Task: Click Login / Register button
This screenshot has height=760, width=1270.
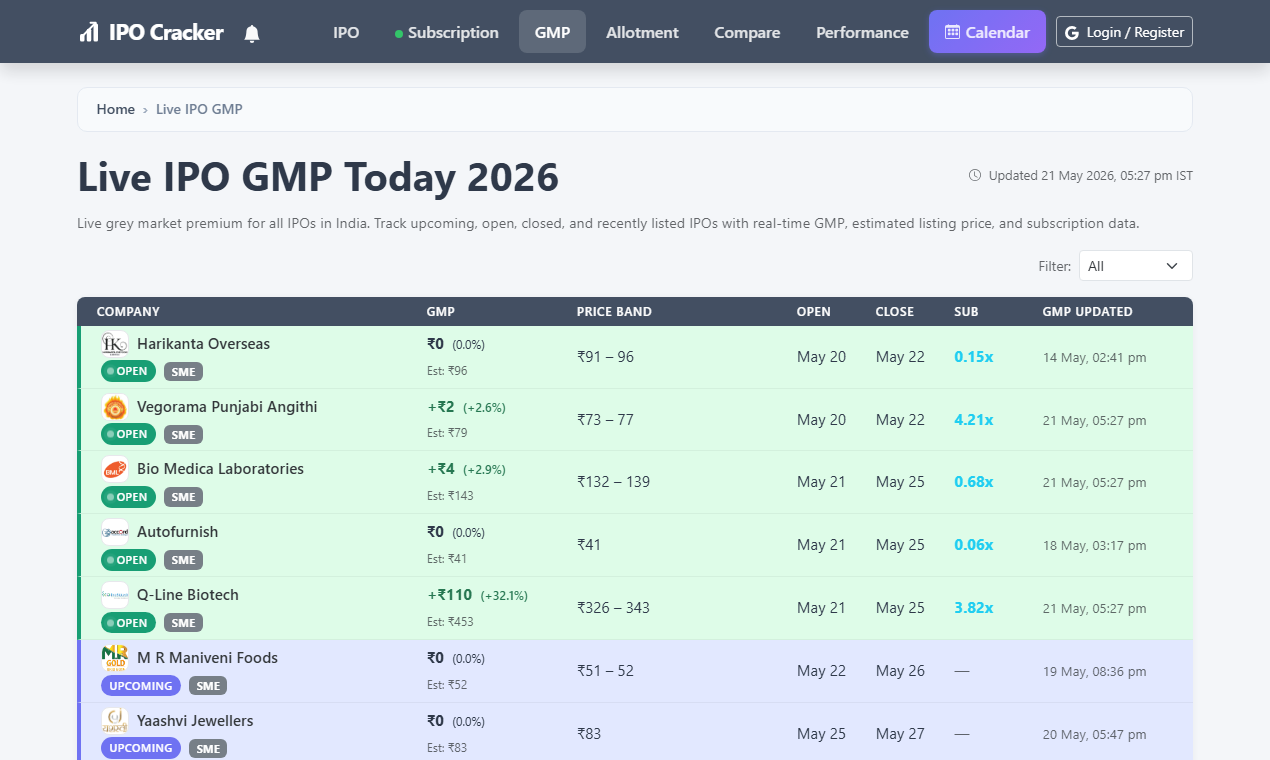Action: click(x=1124, y=32)
